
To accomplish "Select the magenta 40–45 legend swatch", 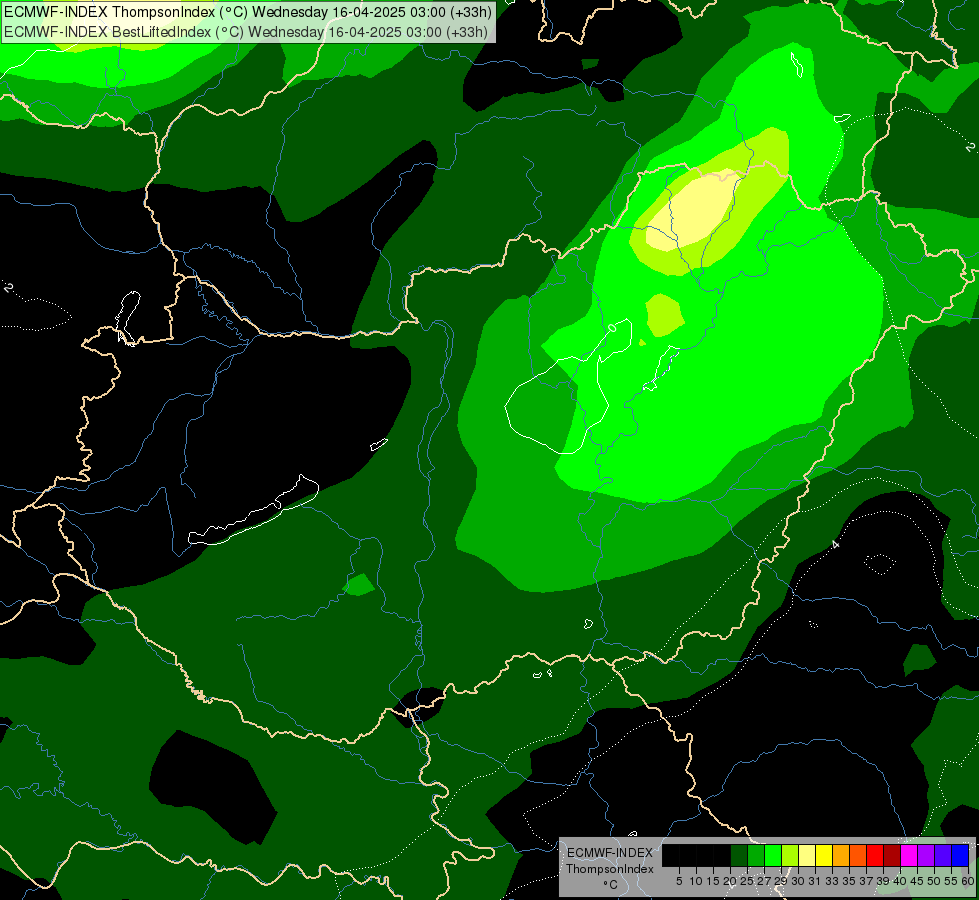I will [x=909, y=855].
